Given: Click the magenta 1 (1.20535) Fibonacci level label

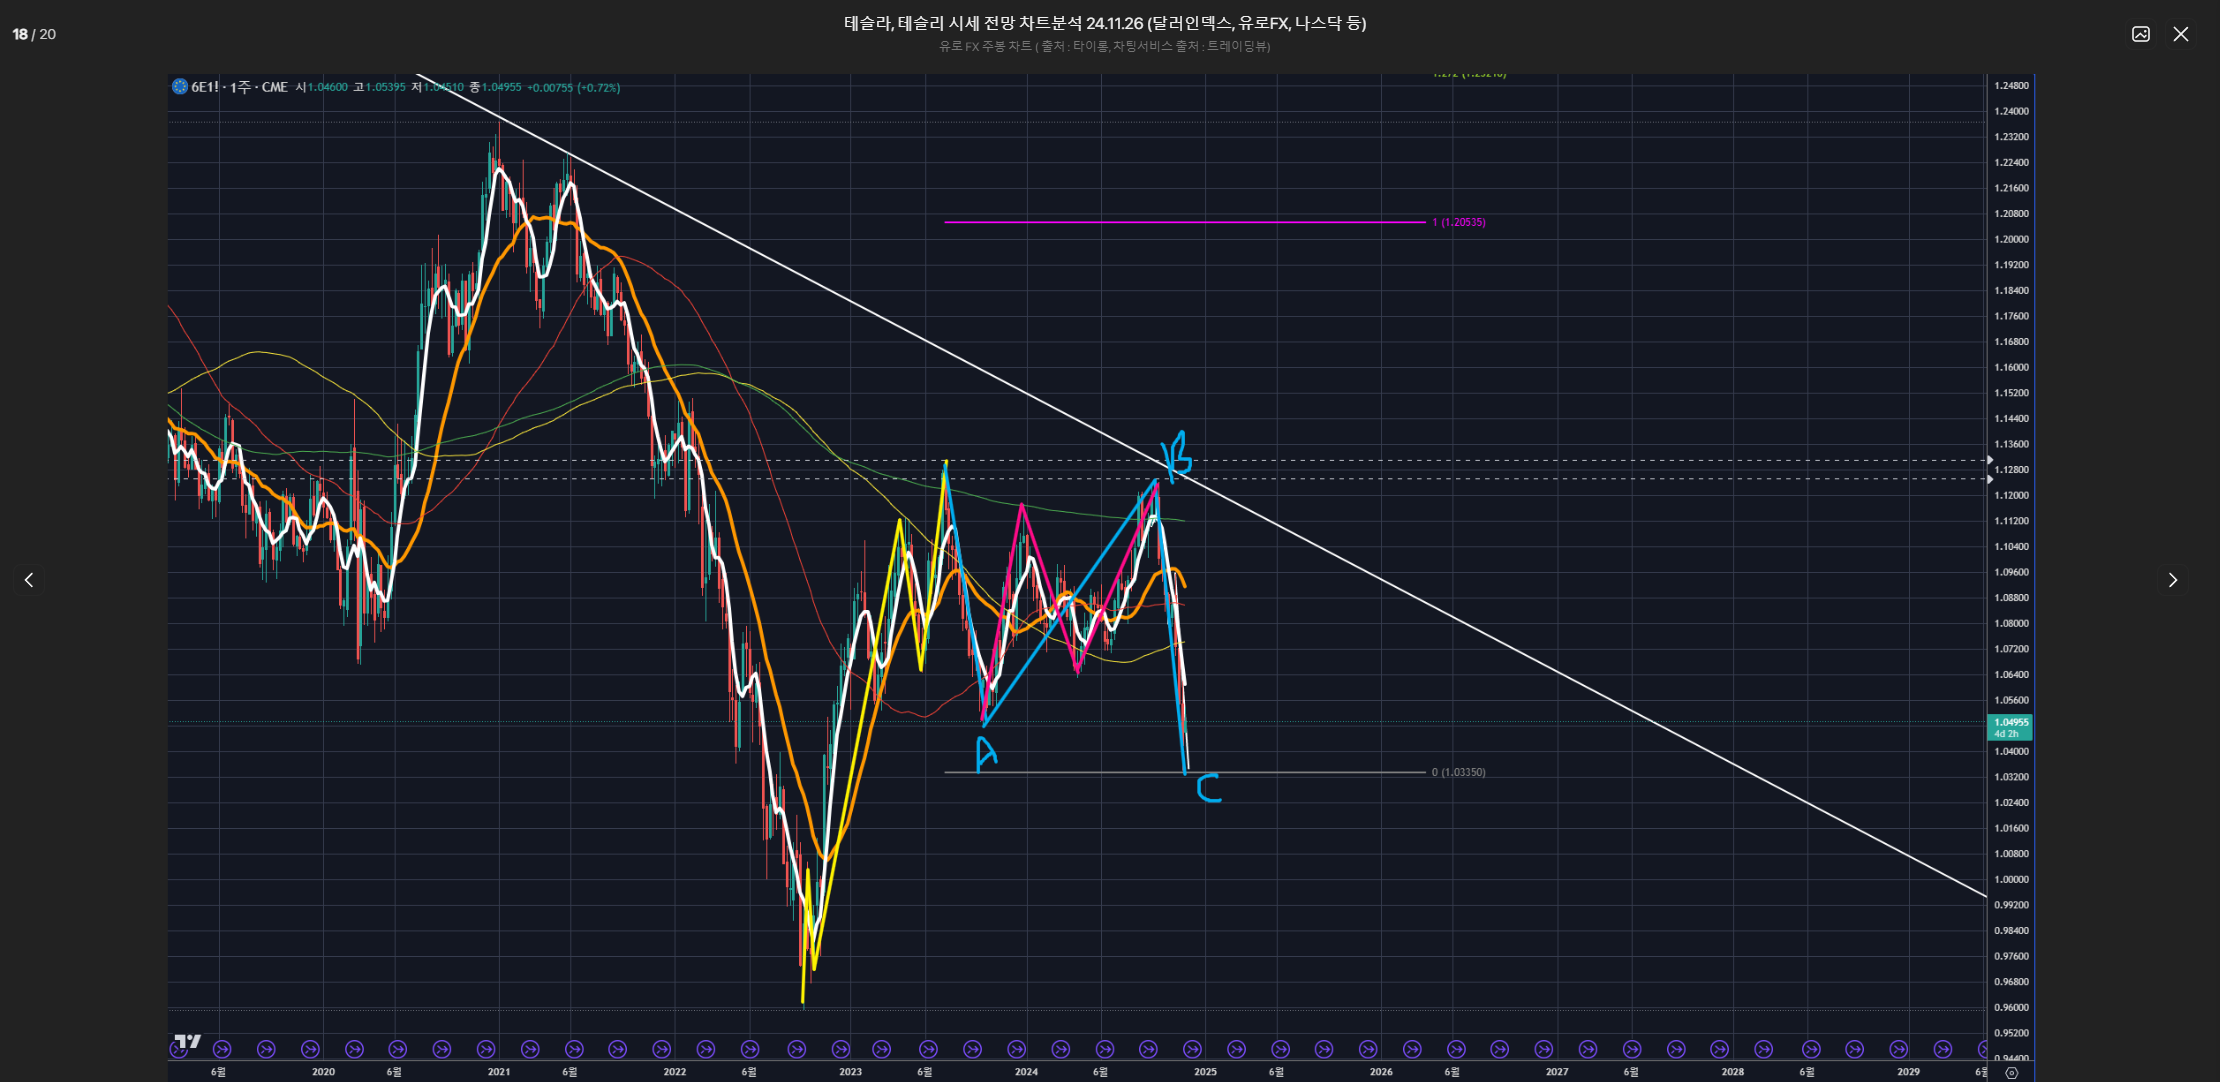Looking at the screenshot, I should 1459,222.
